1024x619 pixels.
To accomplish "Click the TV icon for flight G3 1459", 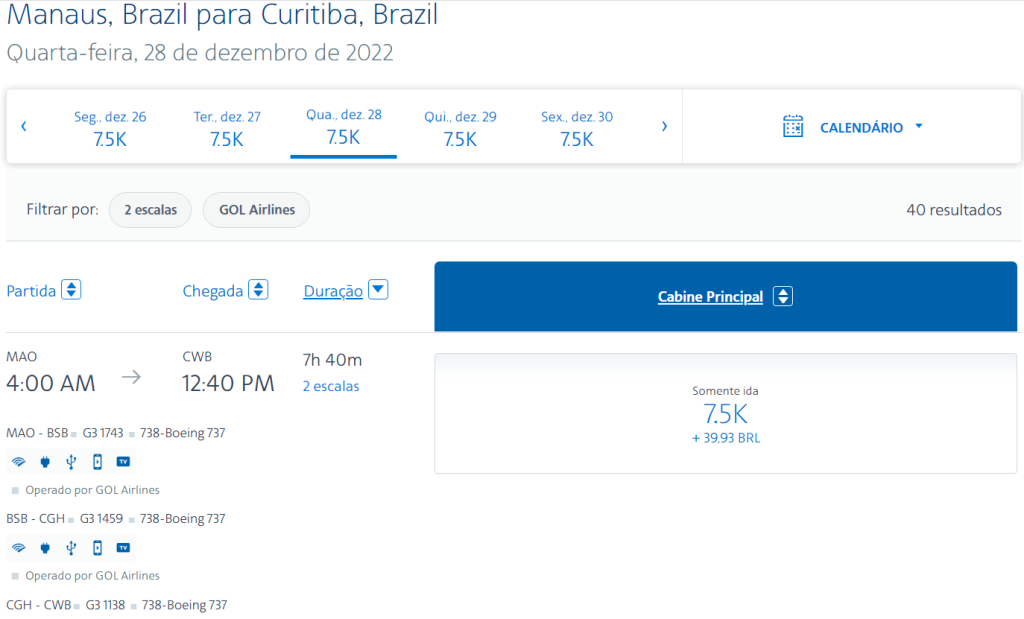I will pos(123,548).
